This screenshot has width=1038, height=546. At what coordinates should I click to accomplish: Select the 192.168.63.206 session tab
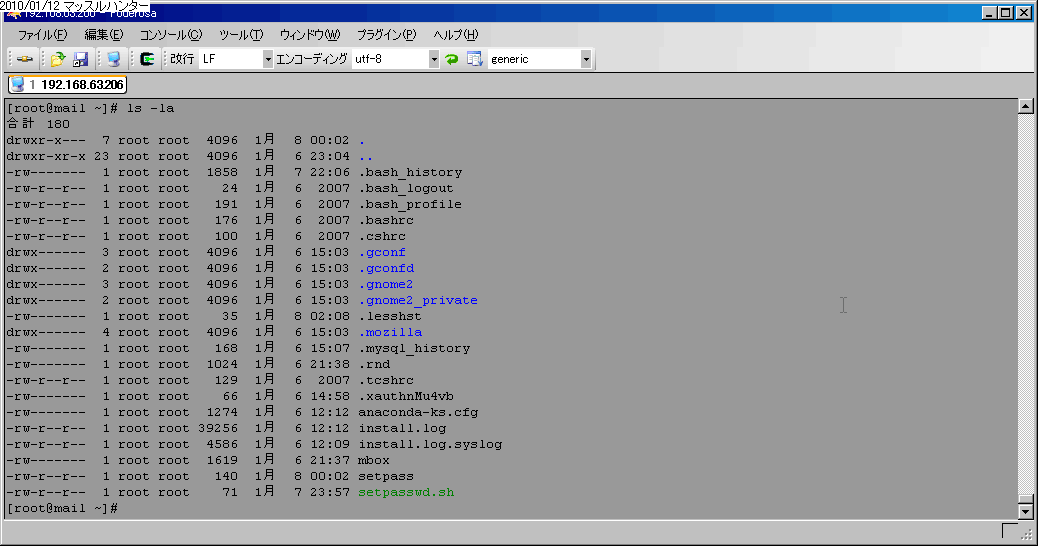(x=68, y=85)
